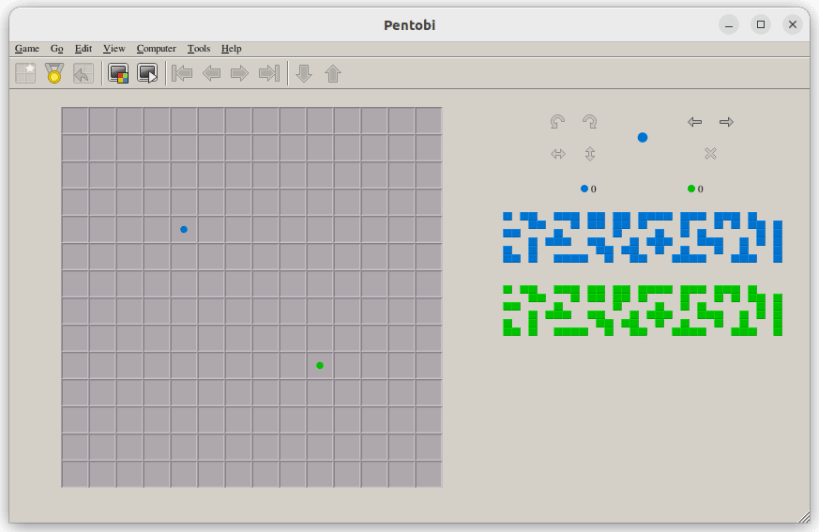The width and height of the screenshot is (819, 532).
Task: Pick the green plus-shaped X piece
Action: (x=660, y=315)
